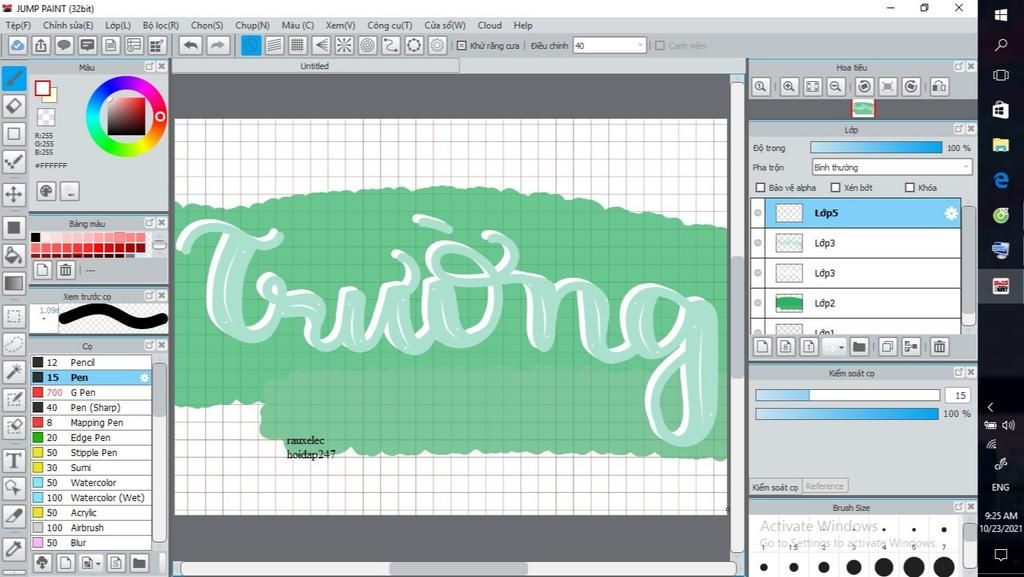Open the Windows Start menu

(x=1000, y=15)
